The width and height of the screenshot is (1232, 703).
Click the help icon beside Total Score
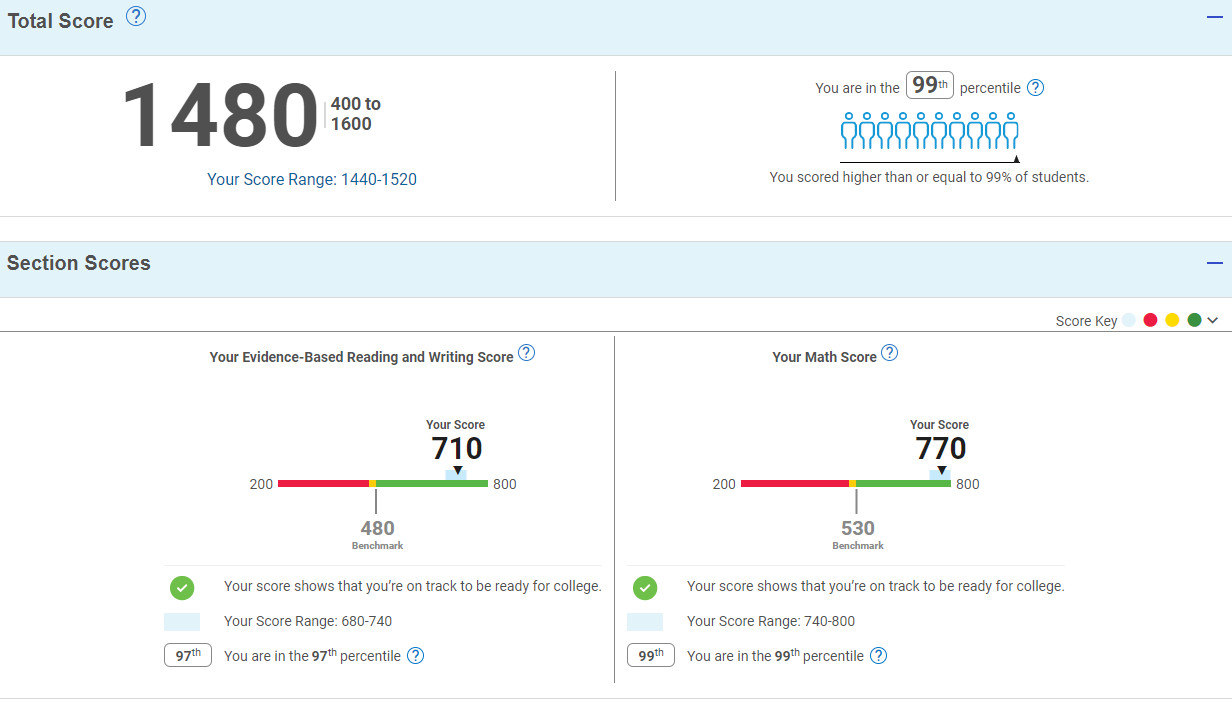pos(136,16)
